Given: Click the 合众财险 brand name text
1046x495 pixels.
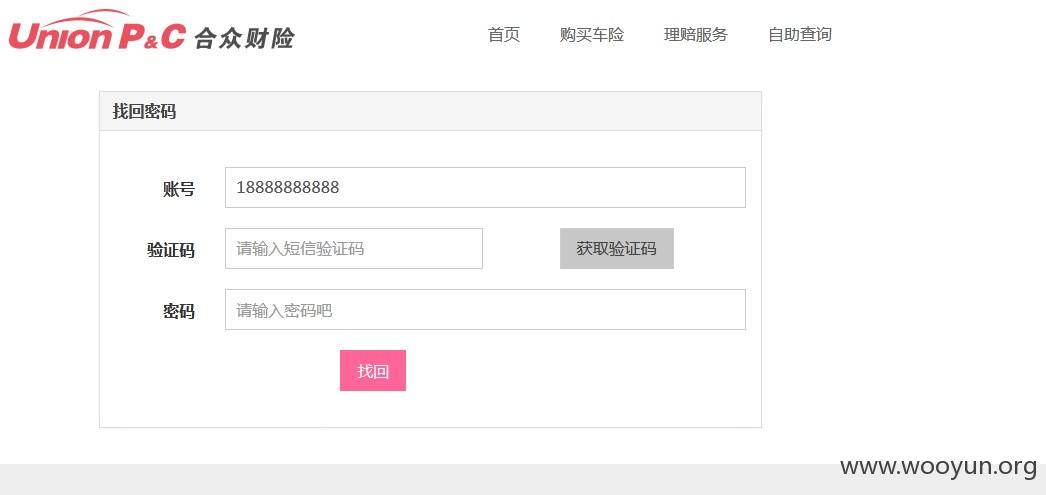Looking at the screenshot, I should click(x=244, y=38).
